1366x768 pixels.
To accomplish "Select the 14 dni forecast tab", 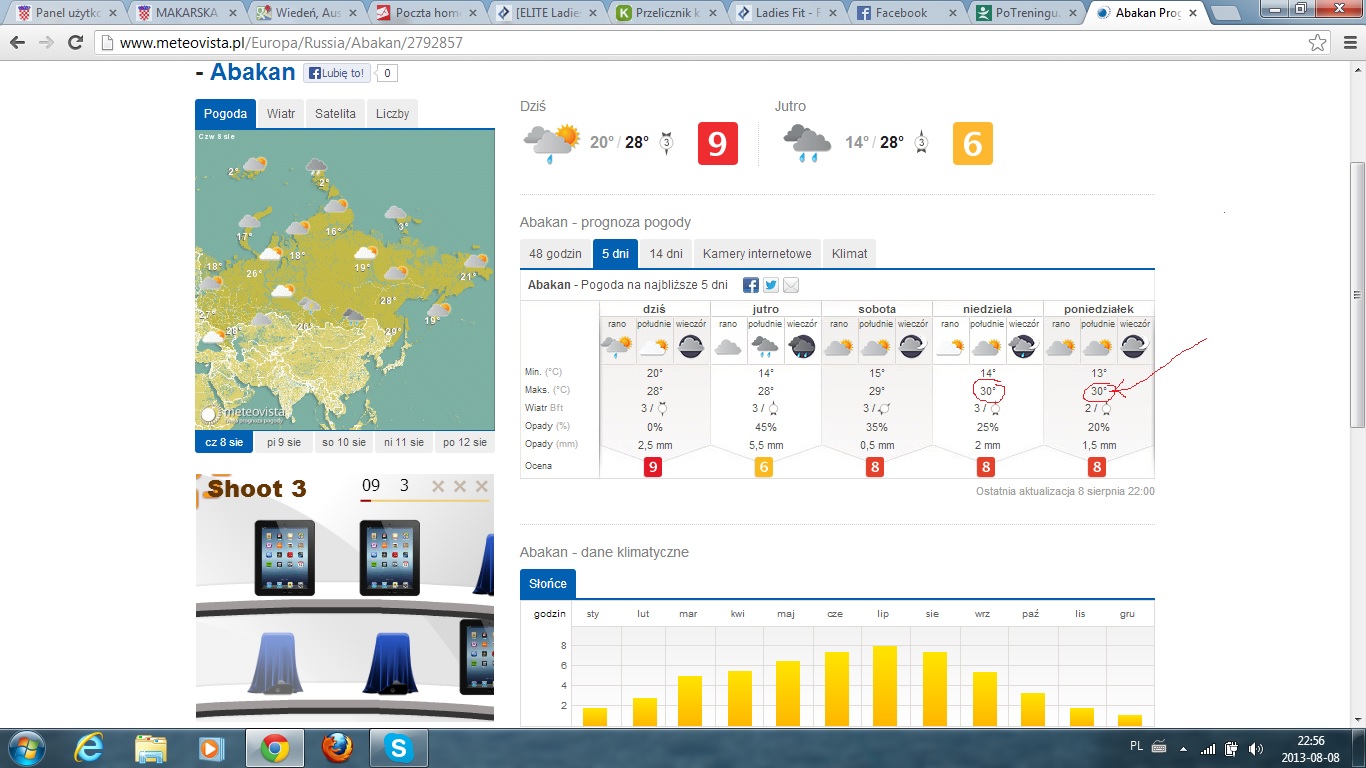I will 665,254.
